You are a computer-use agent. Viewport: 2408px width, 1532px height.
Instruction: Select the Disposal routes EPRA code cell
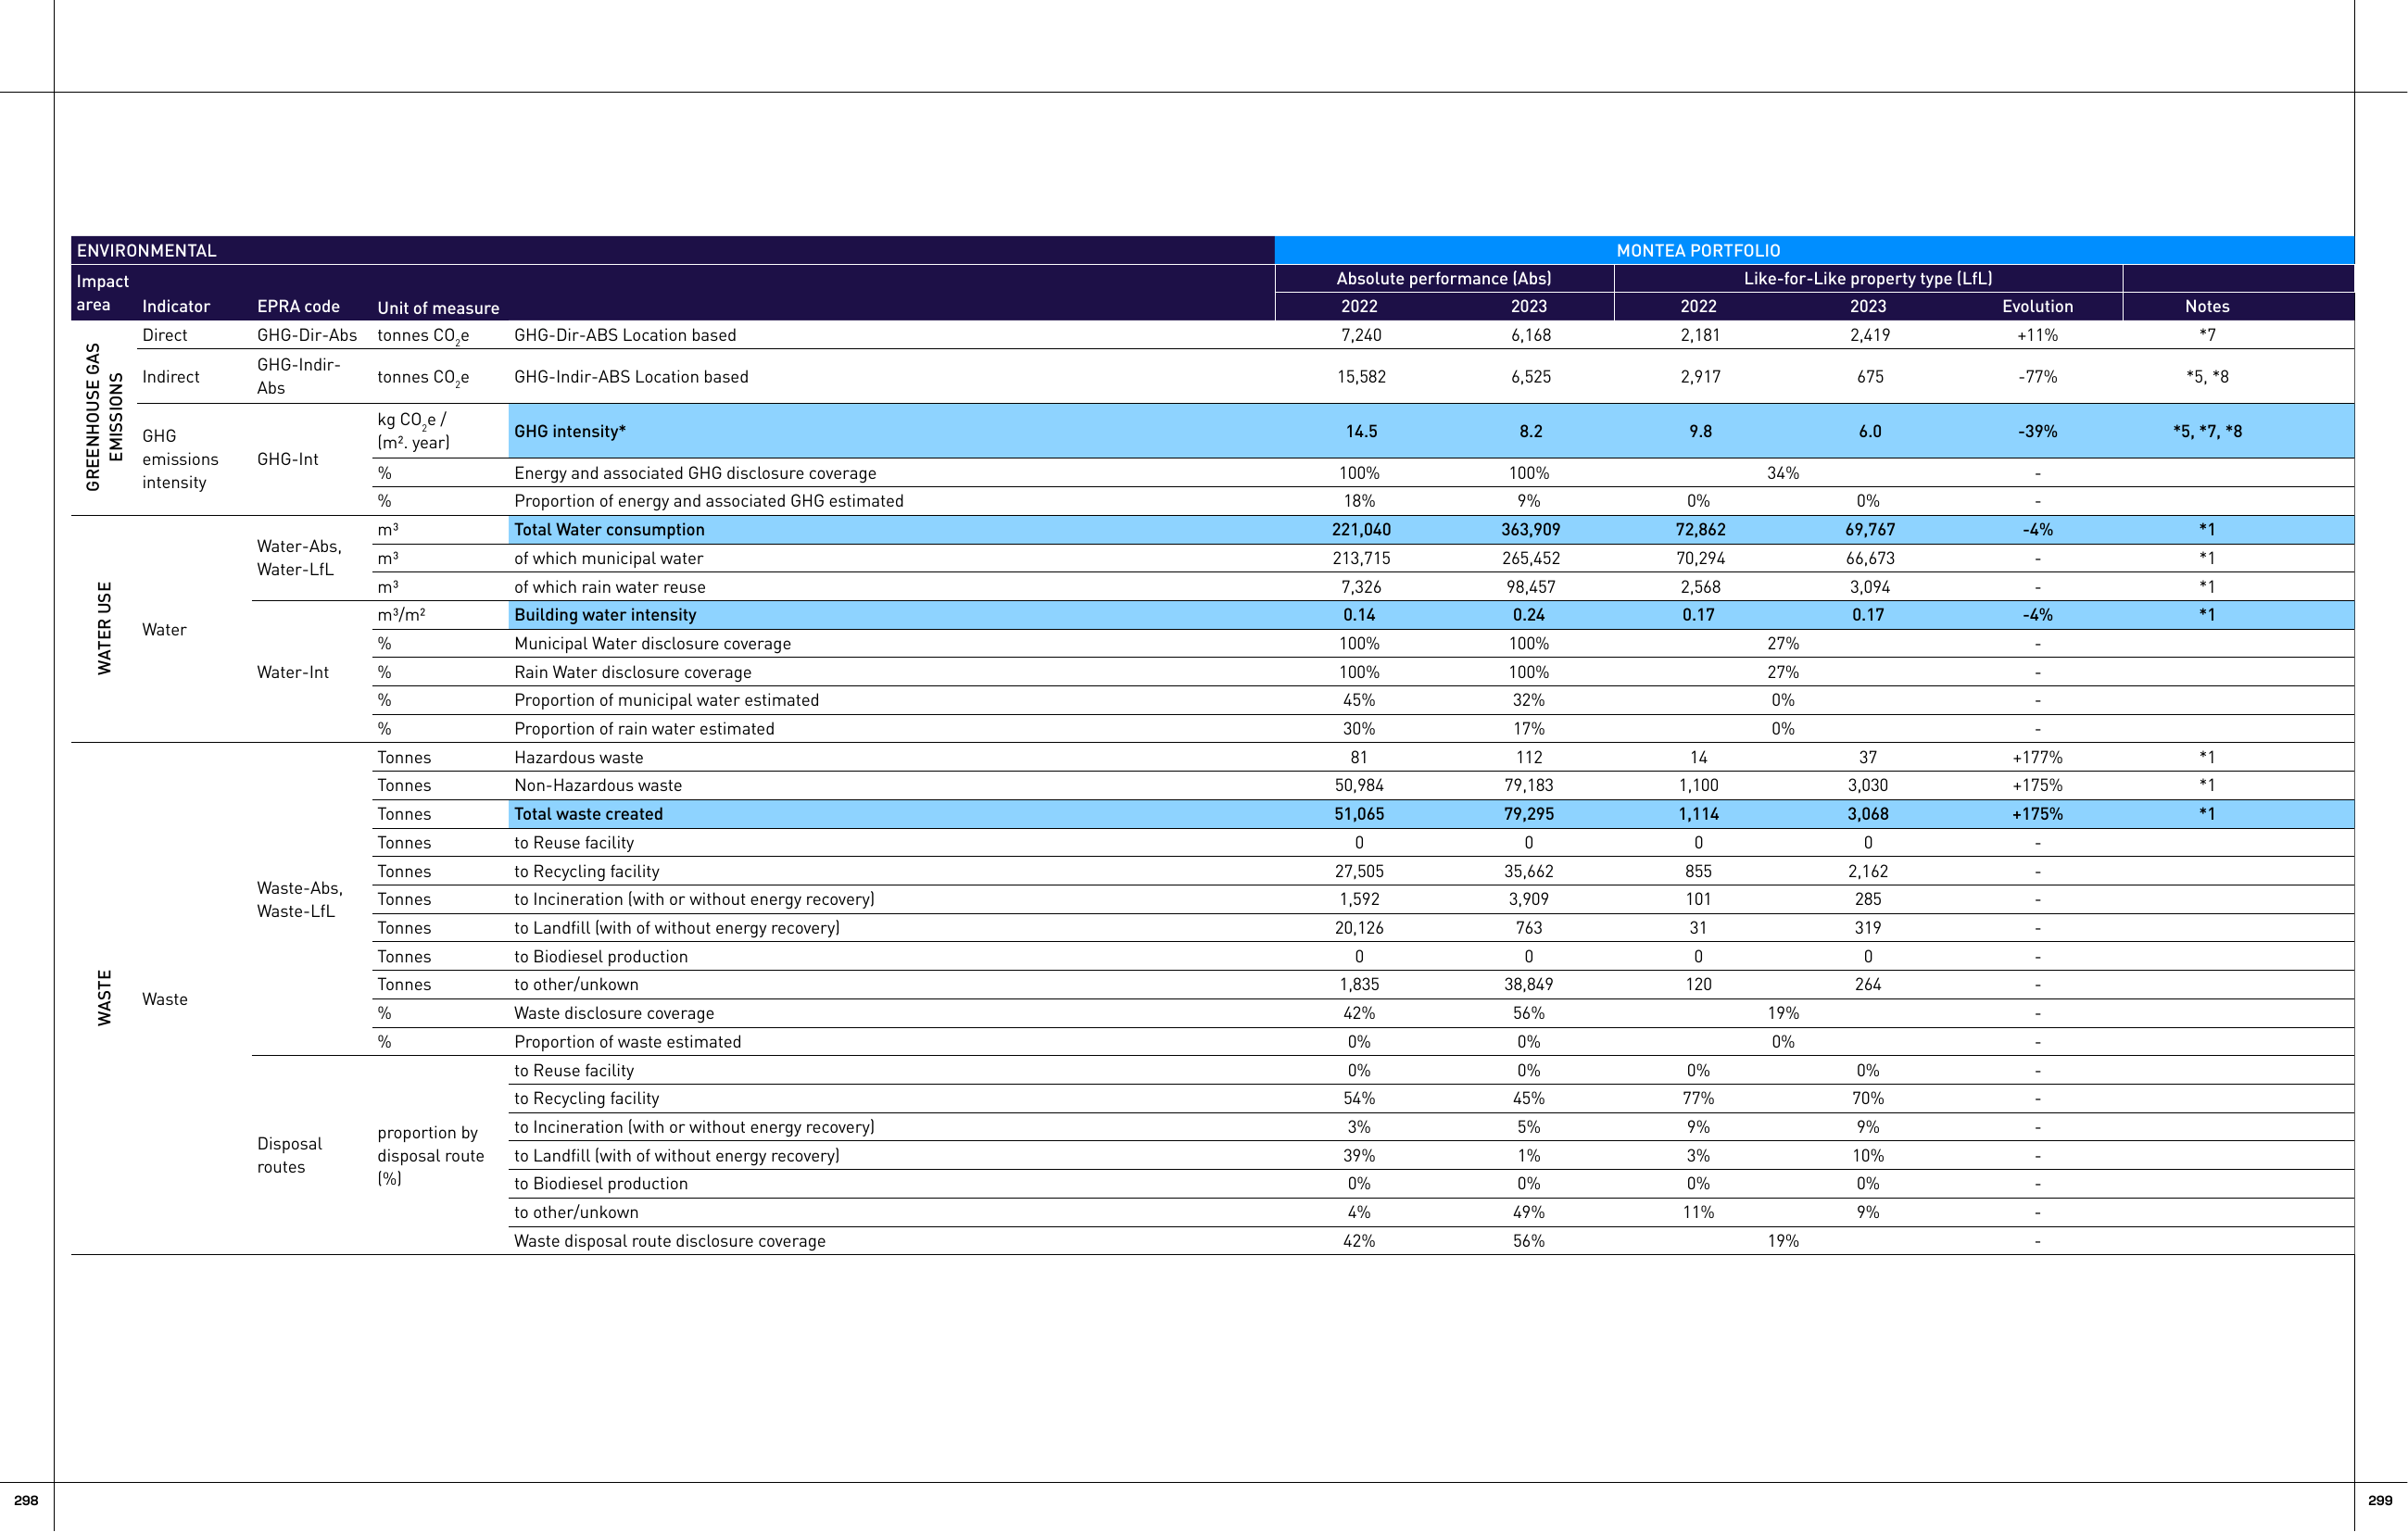point(289,1156)
